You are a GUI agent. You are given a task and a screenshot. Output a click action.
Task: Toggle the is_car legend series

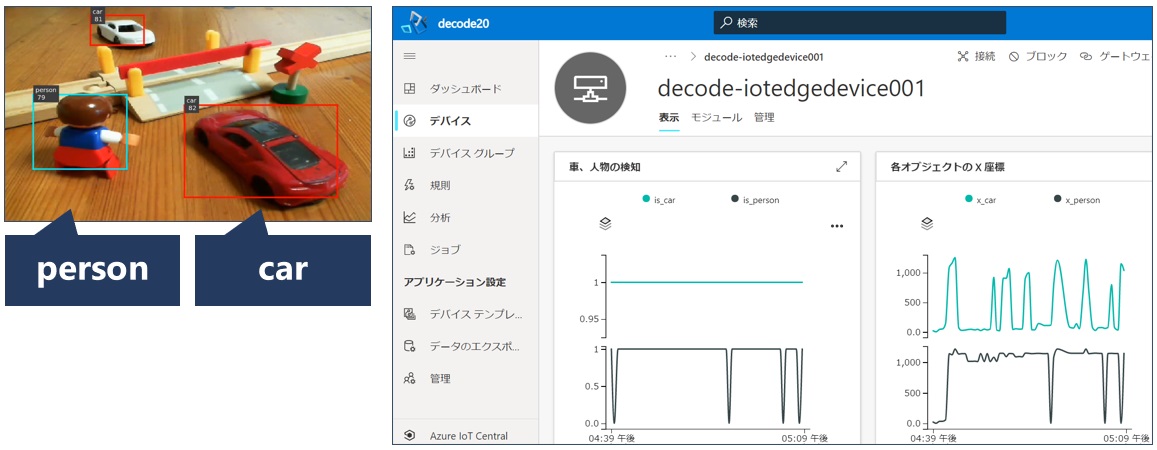(658, 199)
